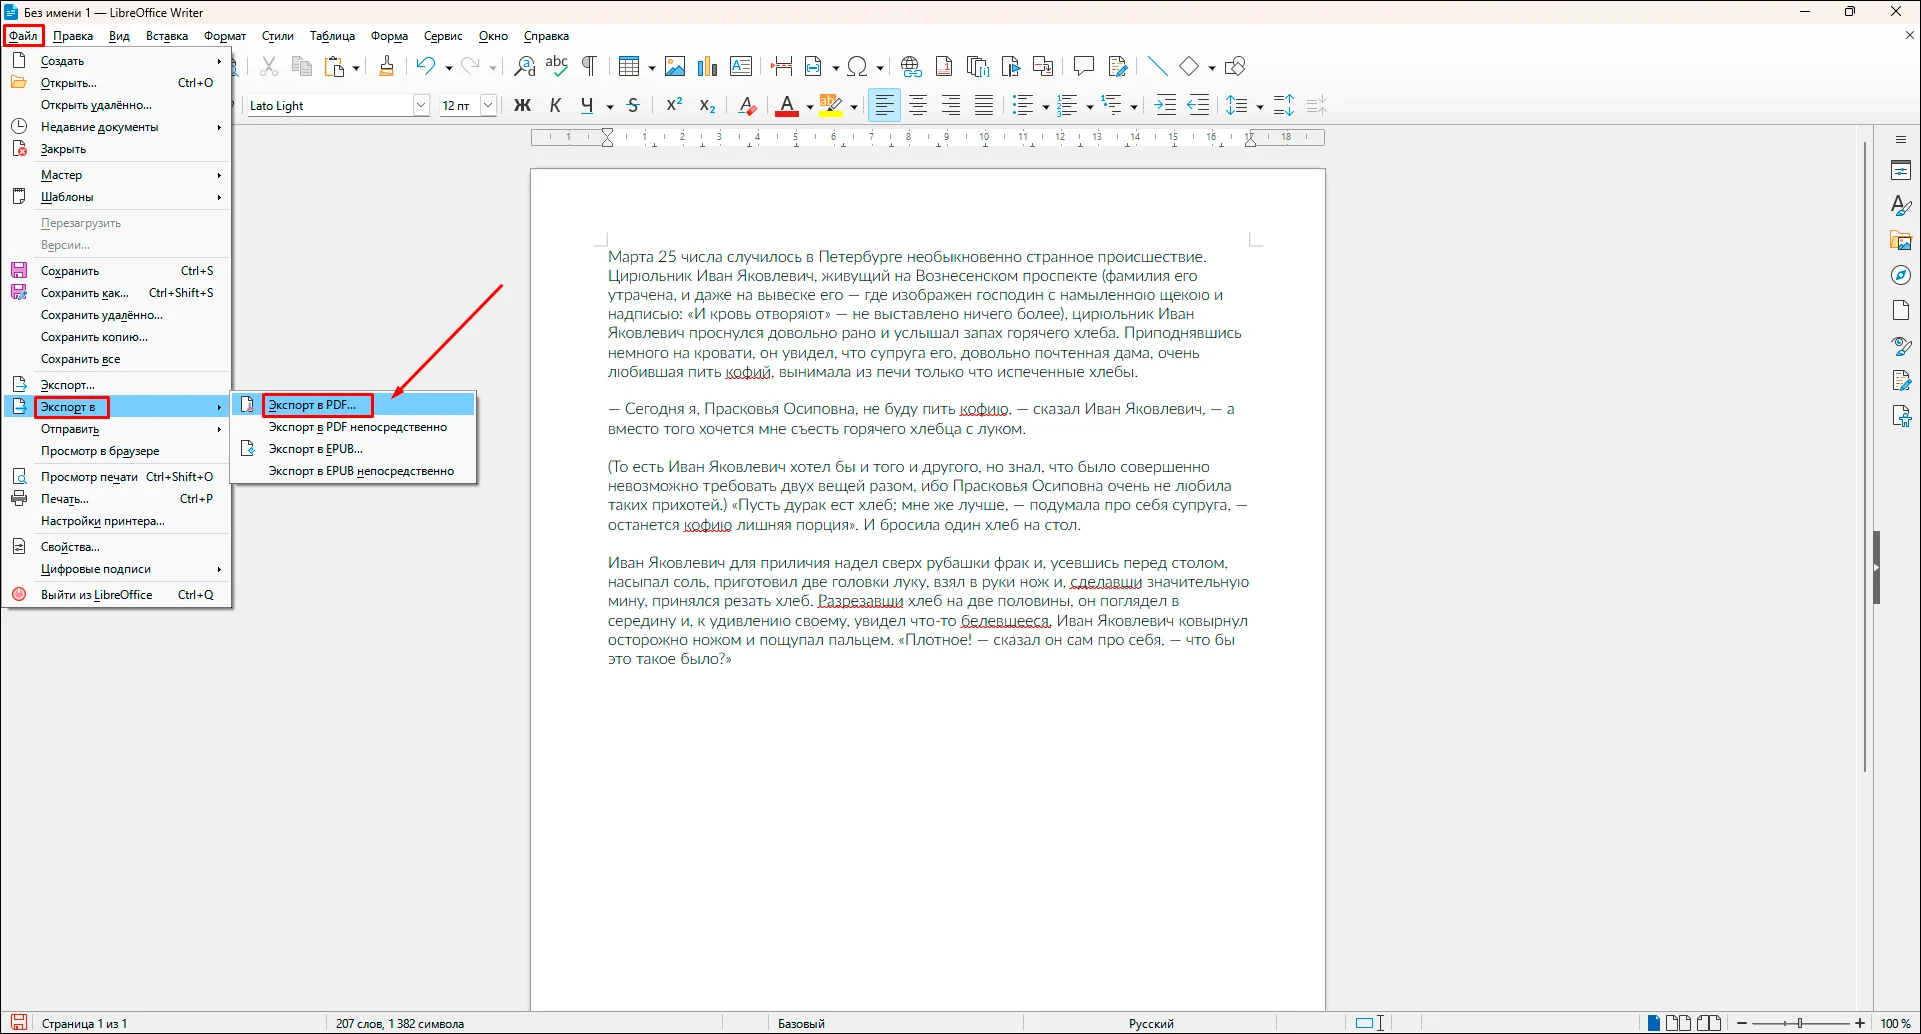This screenshot has height=1034, width=1921.
Task: Select Сохранить как… in Файл menu
Action: click(x=116, y=293)
